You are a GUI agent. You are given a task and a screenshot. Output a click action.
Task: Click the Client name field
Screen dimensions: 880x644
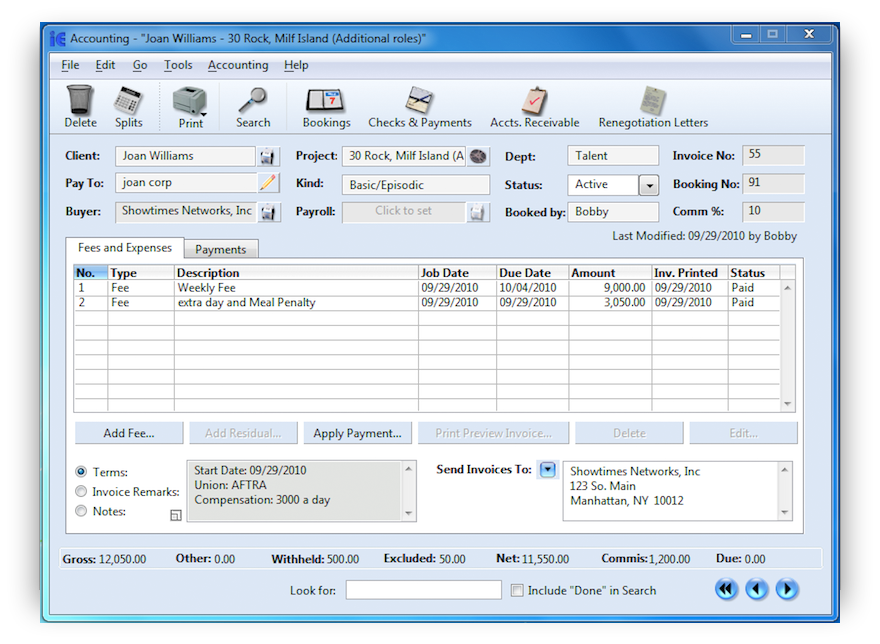(185, 156)
